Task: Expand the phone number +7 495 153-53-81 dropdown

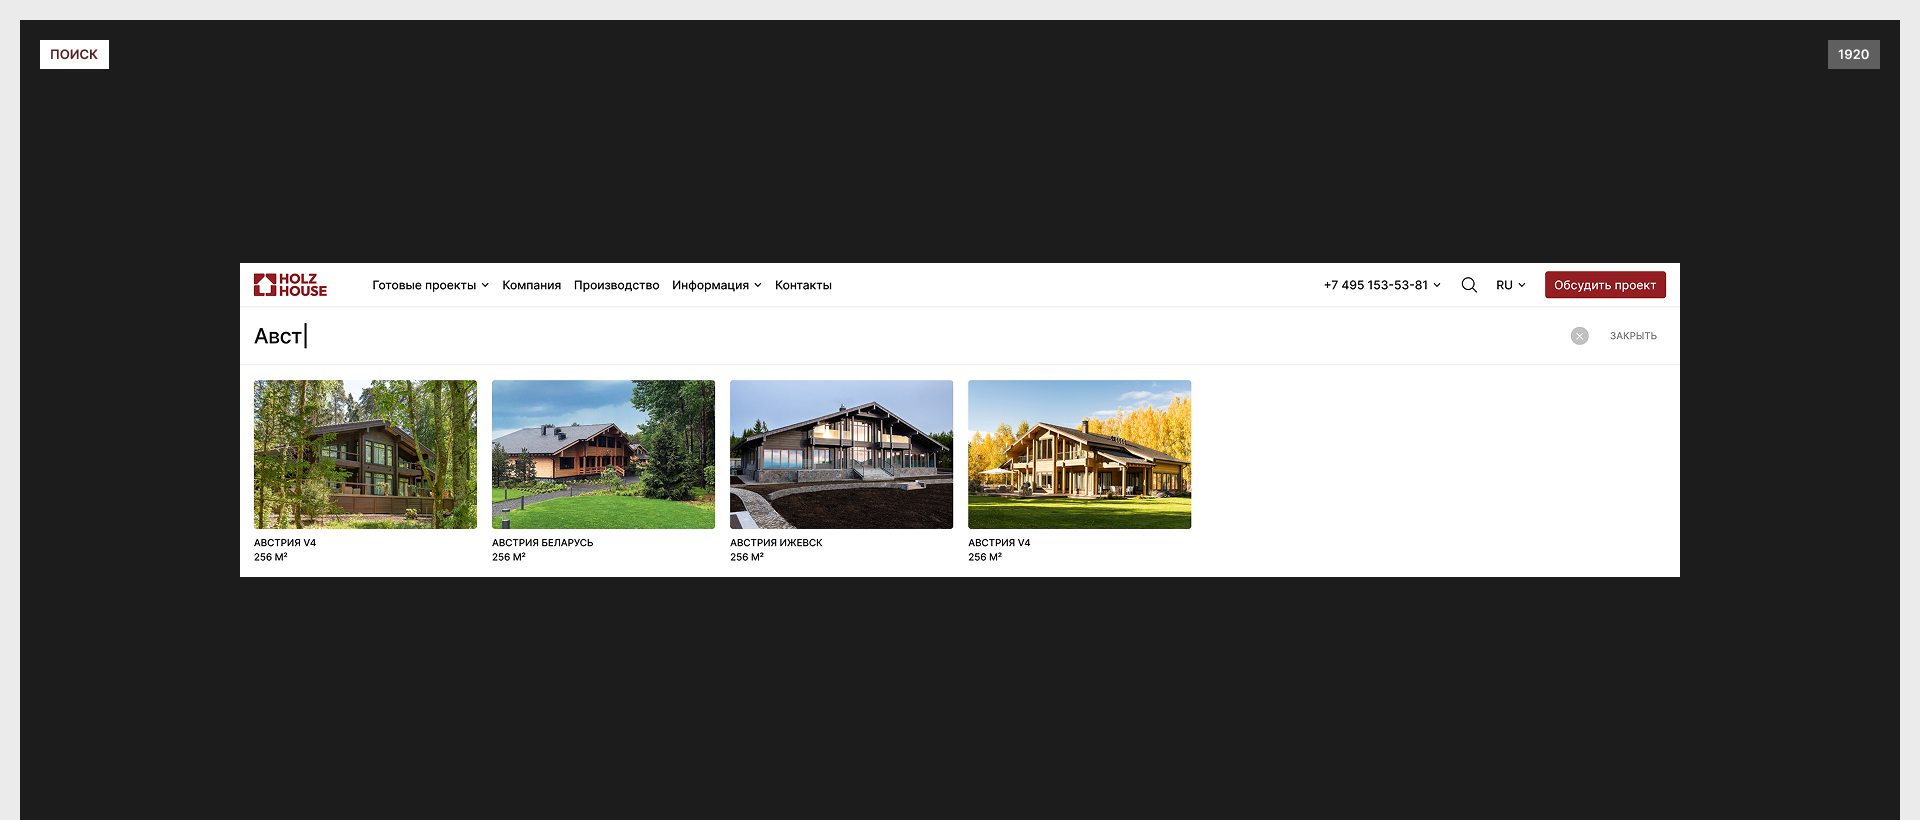Action: 1382,285
